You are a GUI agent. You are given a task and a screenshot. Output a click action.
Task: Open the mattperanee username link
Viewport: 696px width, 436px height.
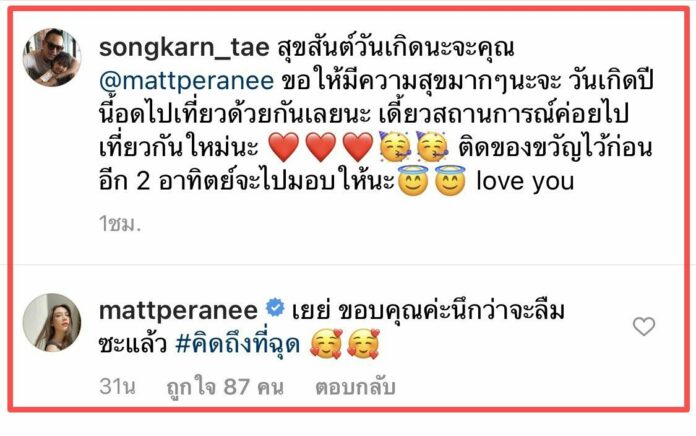178,310
